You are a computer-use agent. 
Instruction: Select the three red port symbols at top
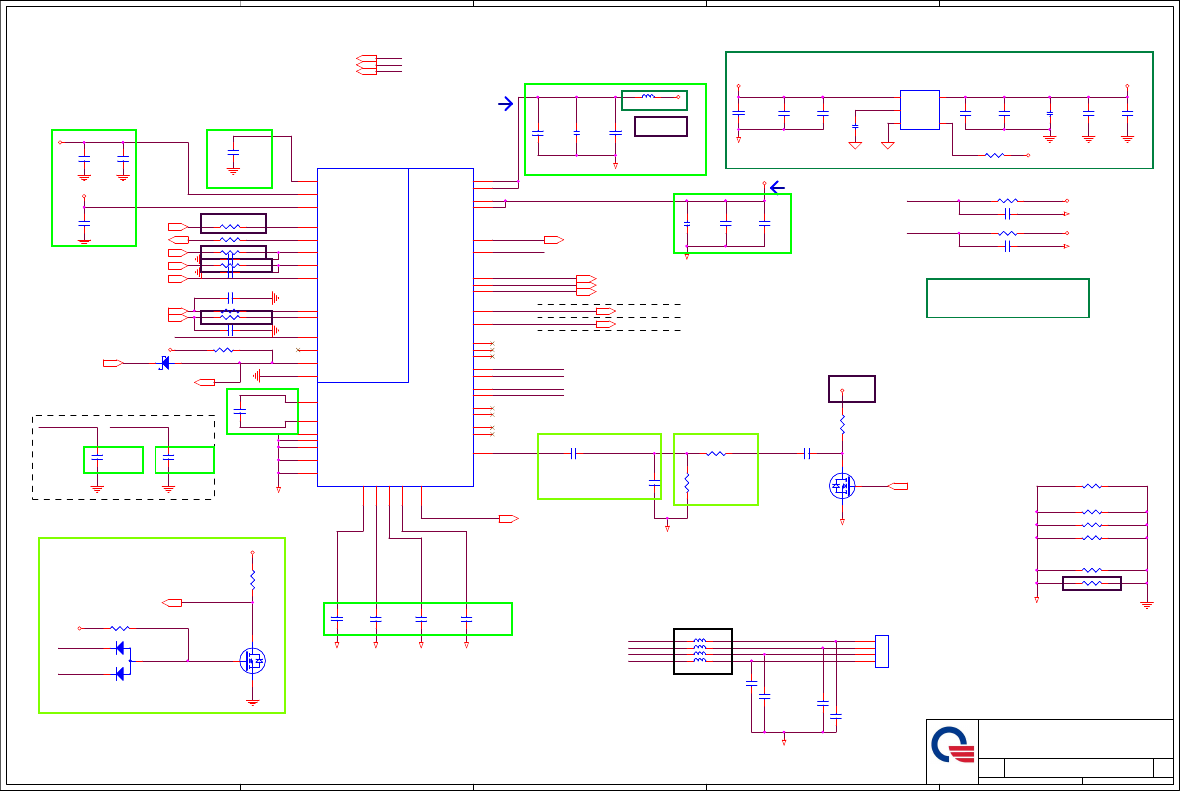(x=366, y=65)
